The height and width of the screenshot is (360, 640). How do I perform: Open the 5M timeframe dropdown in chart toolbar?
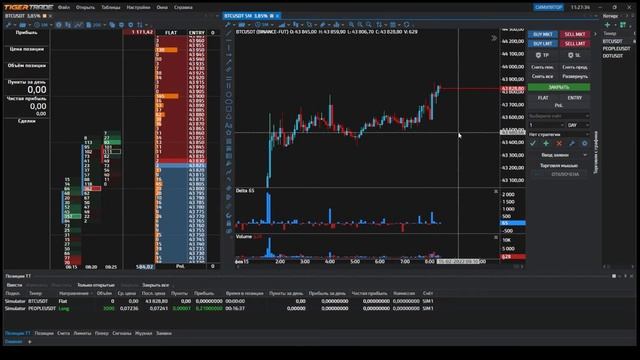pyautogui.click(x=264, y=25)
